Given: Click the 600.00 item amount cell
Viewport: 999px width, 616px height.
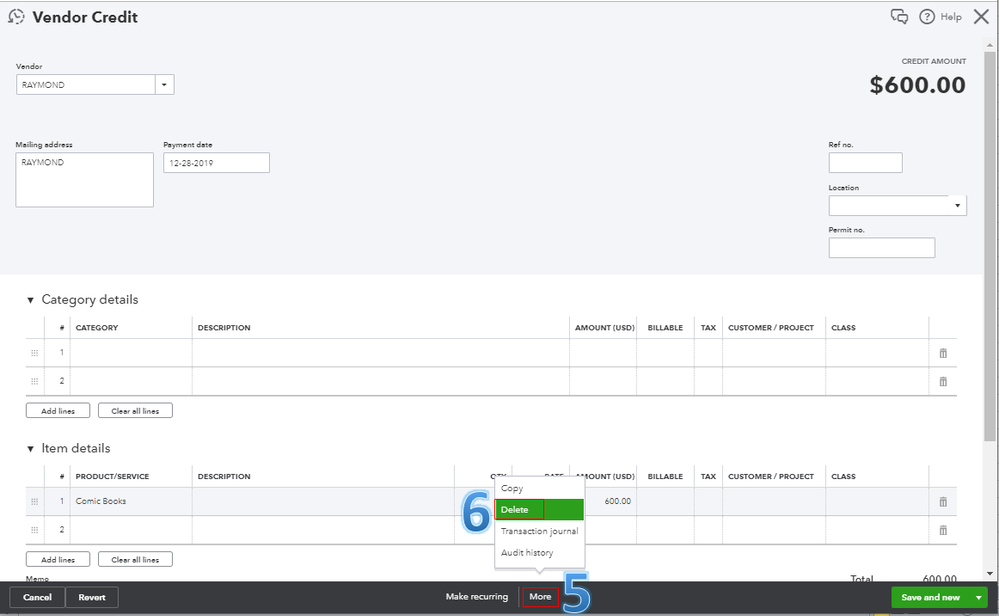Looking at the screenshot, I should [x=609, y=502].
